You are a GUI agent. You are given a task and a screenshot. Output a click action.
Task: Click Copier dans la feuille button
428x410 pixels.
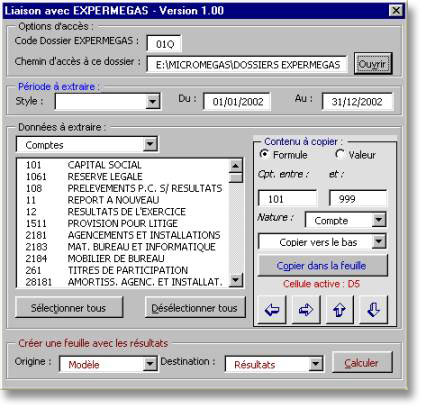coord(322,266)
